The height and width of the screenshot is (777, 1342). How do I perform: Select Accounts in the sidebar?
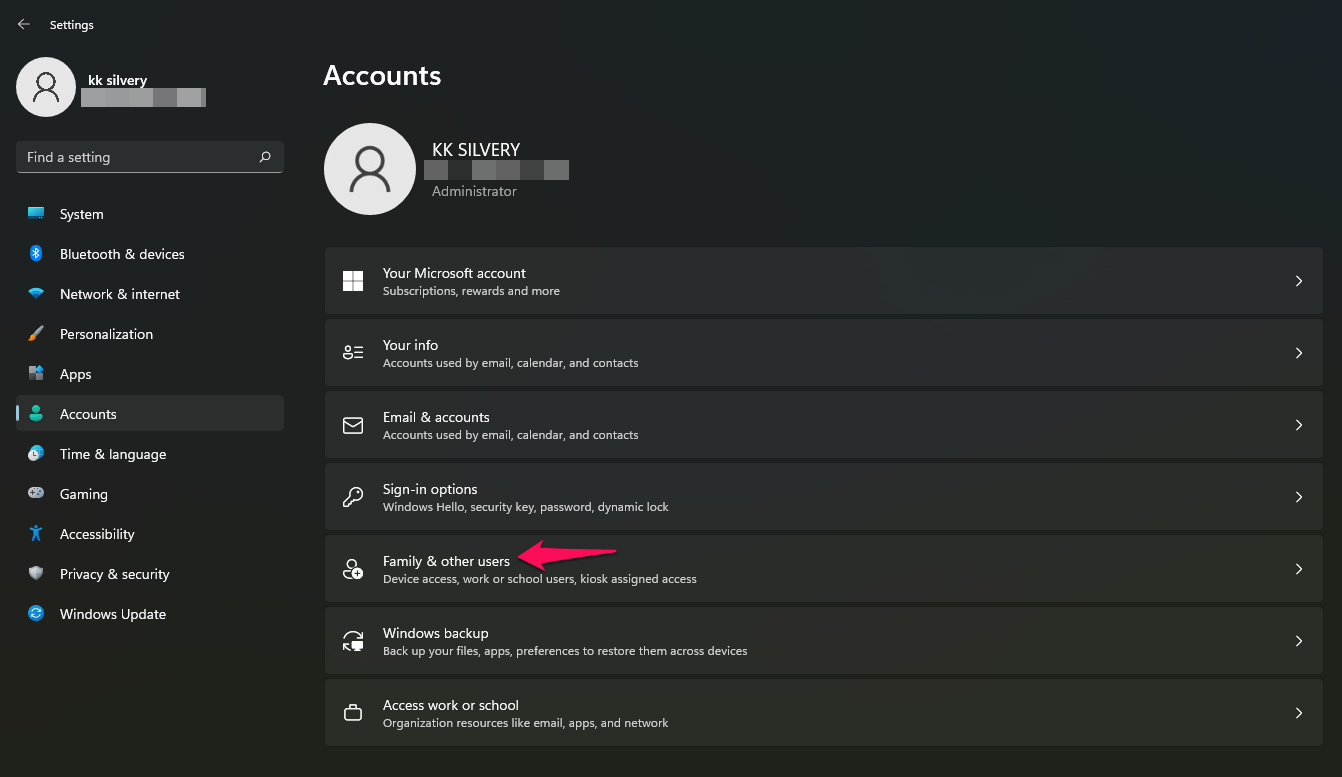click(88, 413)
